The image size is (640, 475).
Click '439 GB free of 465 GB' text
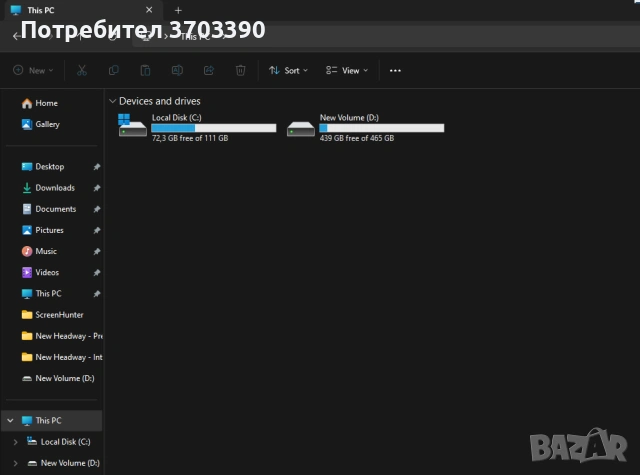click(x=357, y=138)
